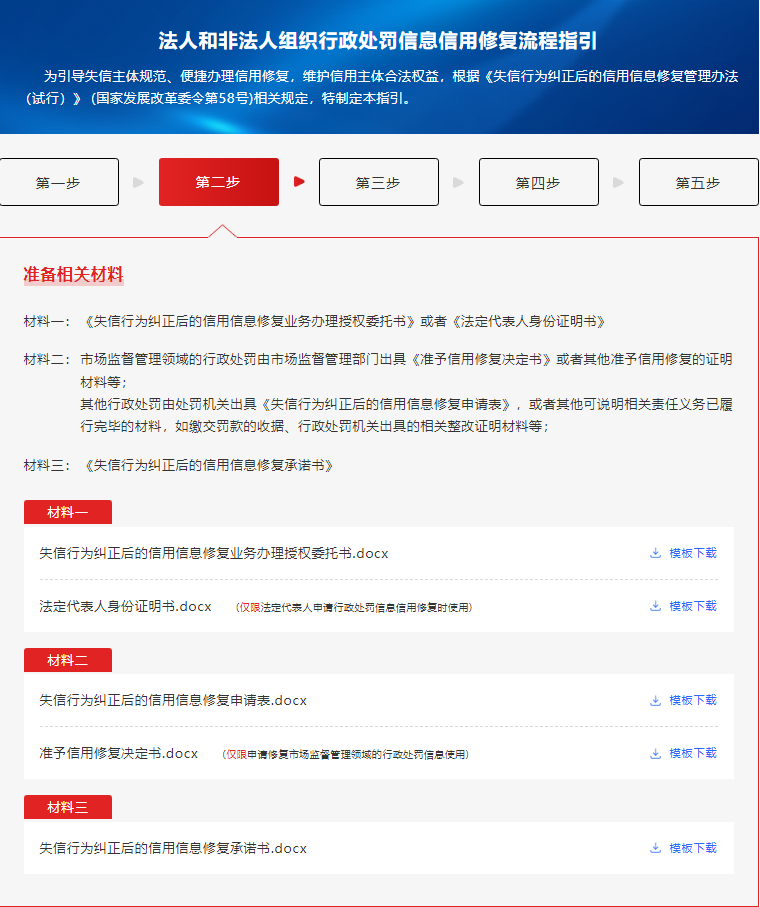This screenshot has width=760, height=907.
Task: Select file name 准予信用修复决定书.docx
Action: (119, 754)
